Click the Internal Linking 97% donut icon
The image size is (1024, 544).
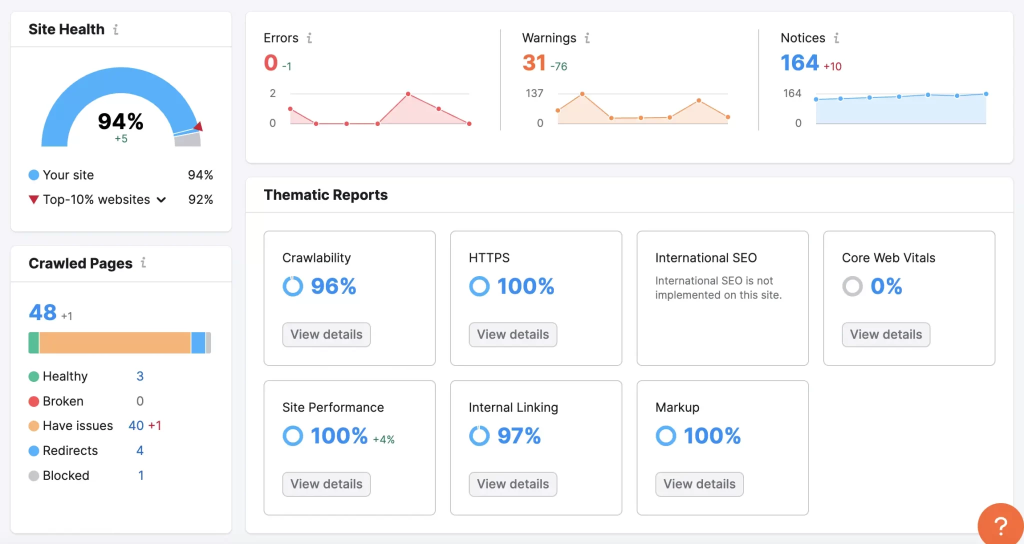tap(479, 436)
